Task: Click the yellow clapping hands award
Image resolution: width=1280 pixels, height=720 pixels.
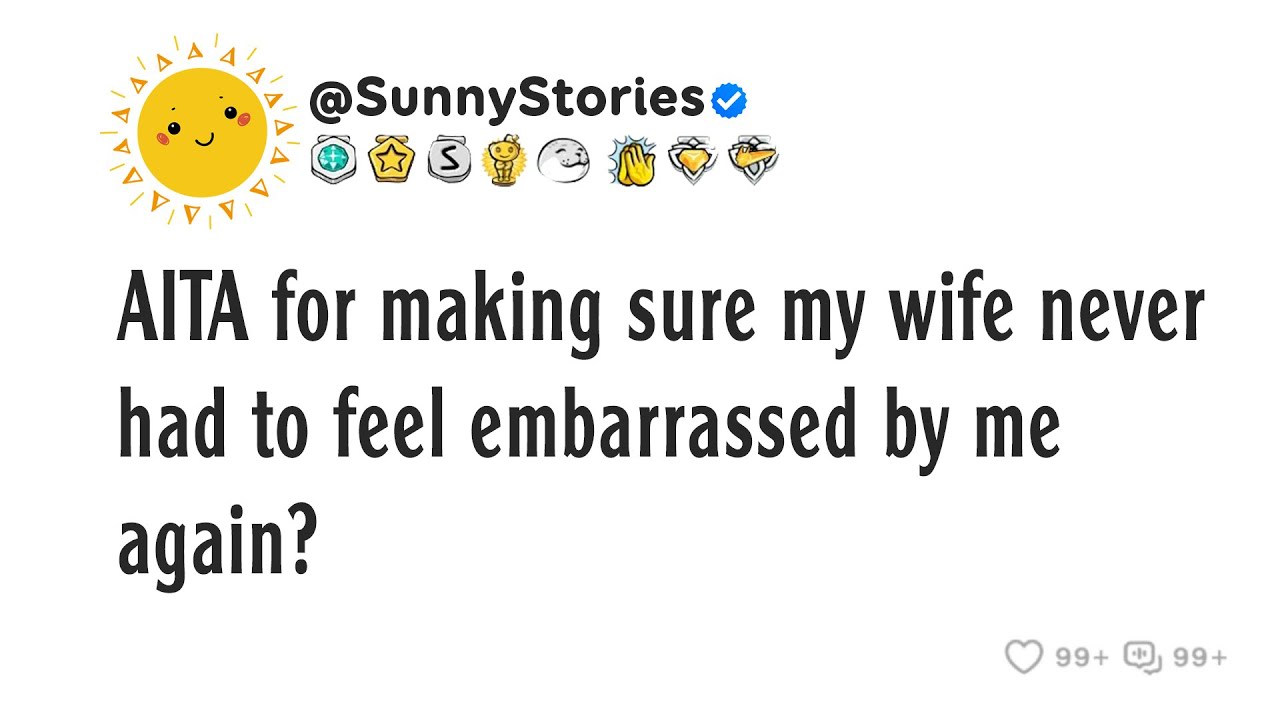Action: (630, 161)
